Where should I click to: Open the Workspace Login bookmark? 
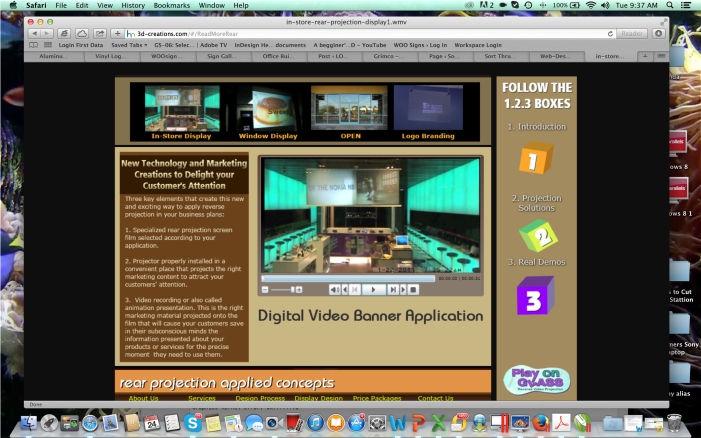(478, 45)
